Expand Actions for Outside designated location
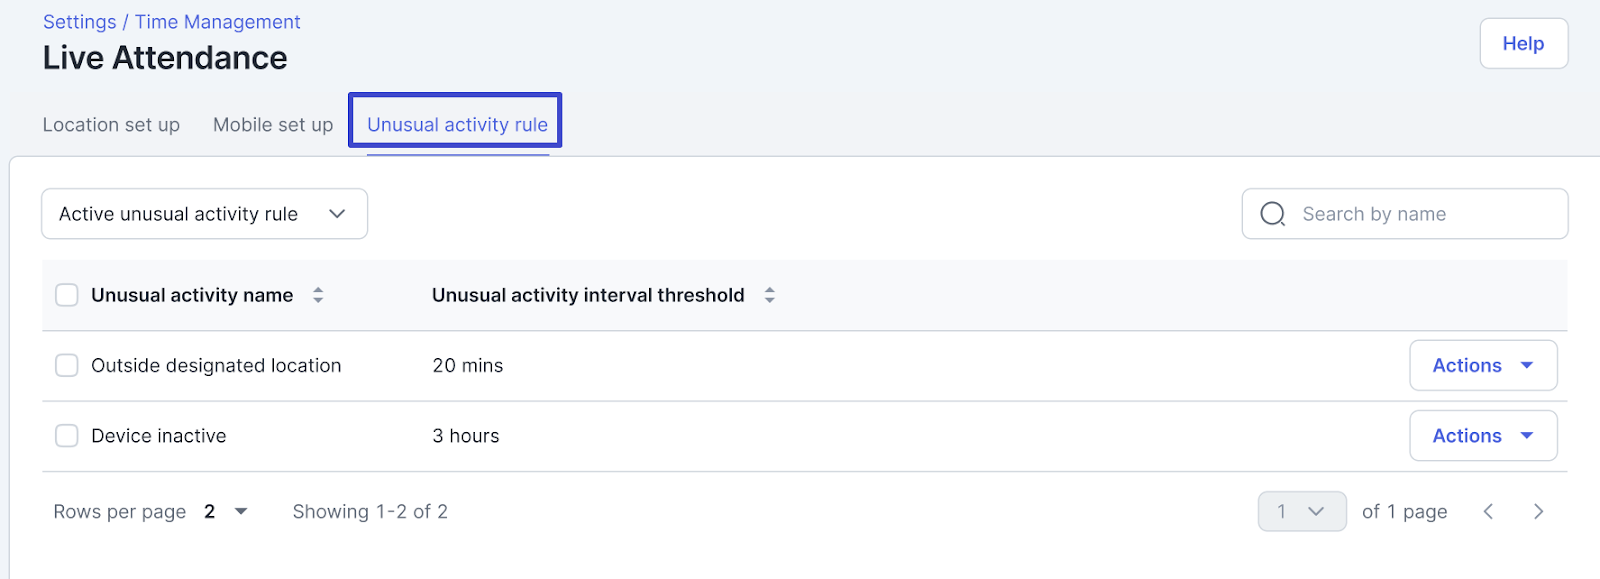1600x579 pixels. point(1482,366)
